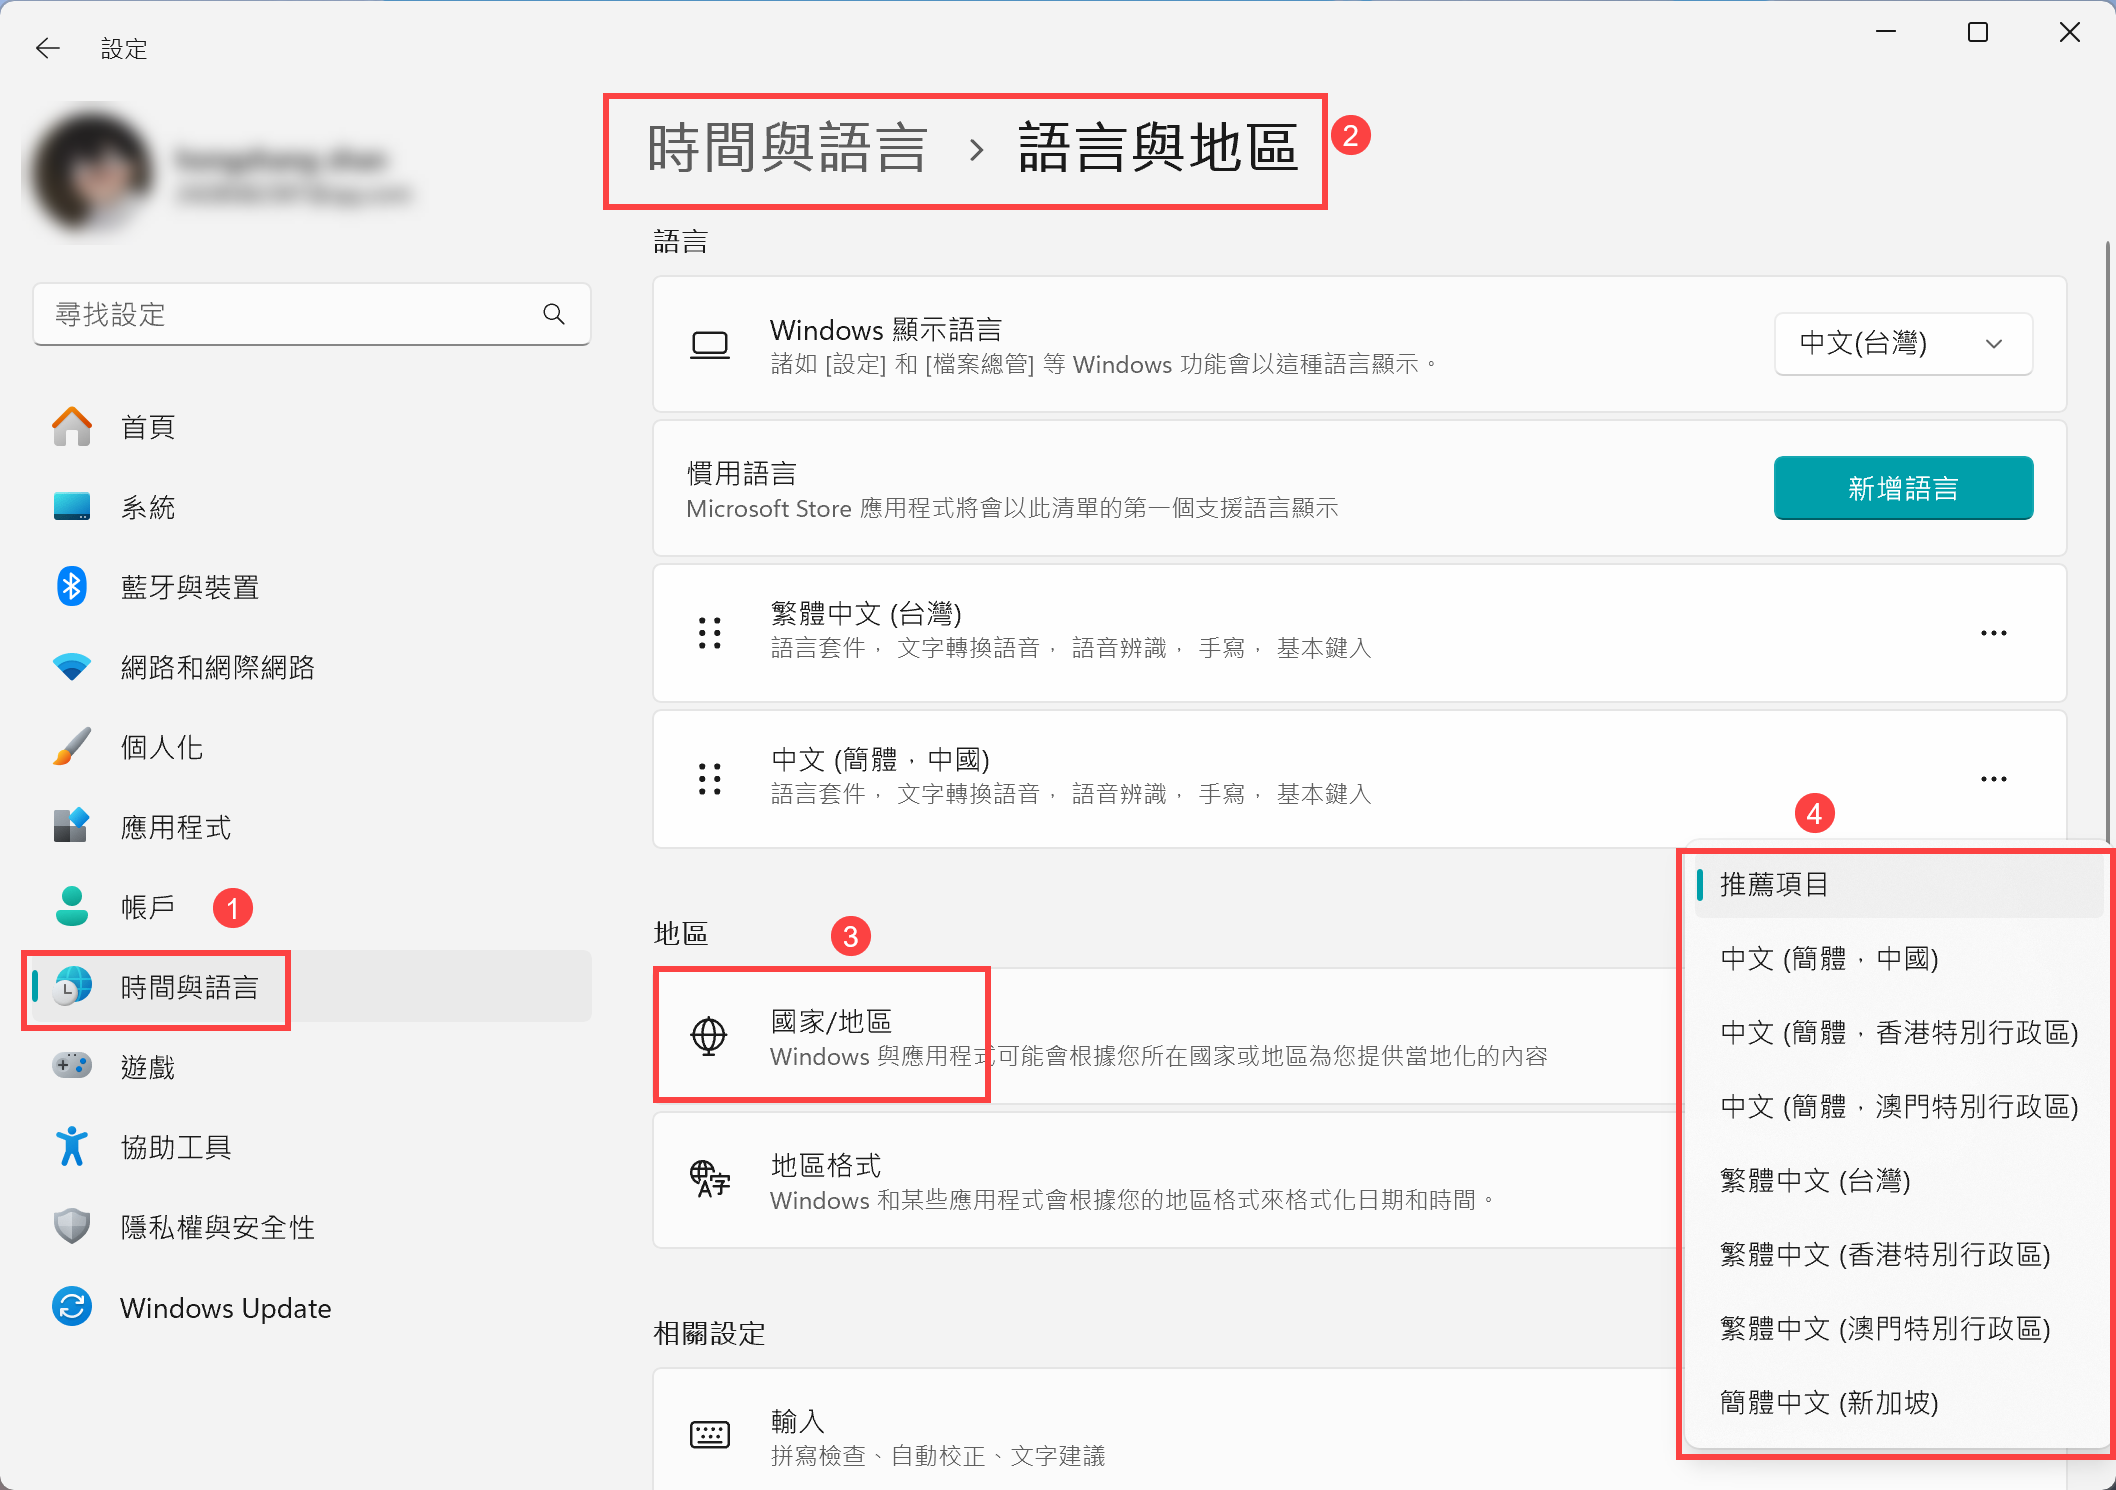Screen dimensions: 2116x1490
Task: Select 繁體中文 (香港特別行政區) from list
Action: coord(1885,1254)
